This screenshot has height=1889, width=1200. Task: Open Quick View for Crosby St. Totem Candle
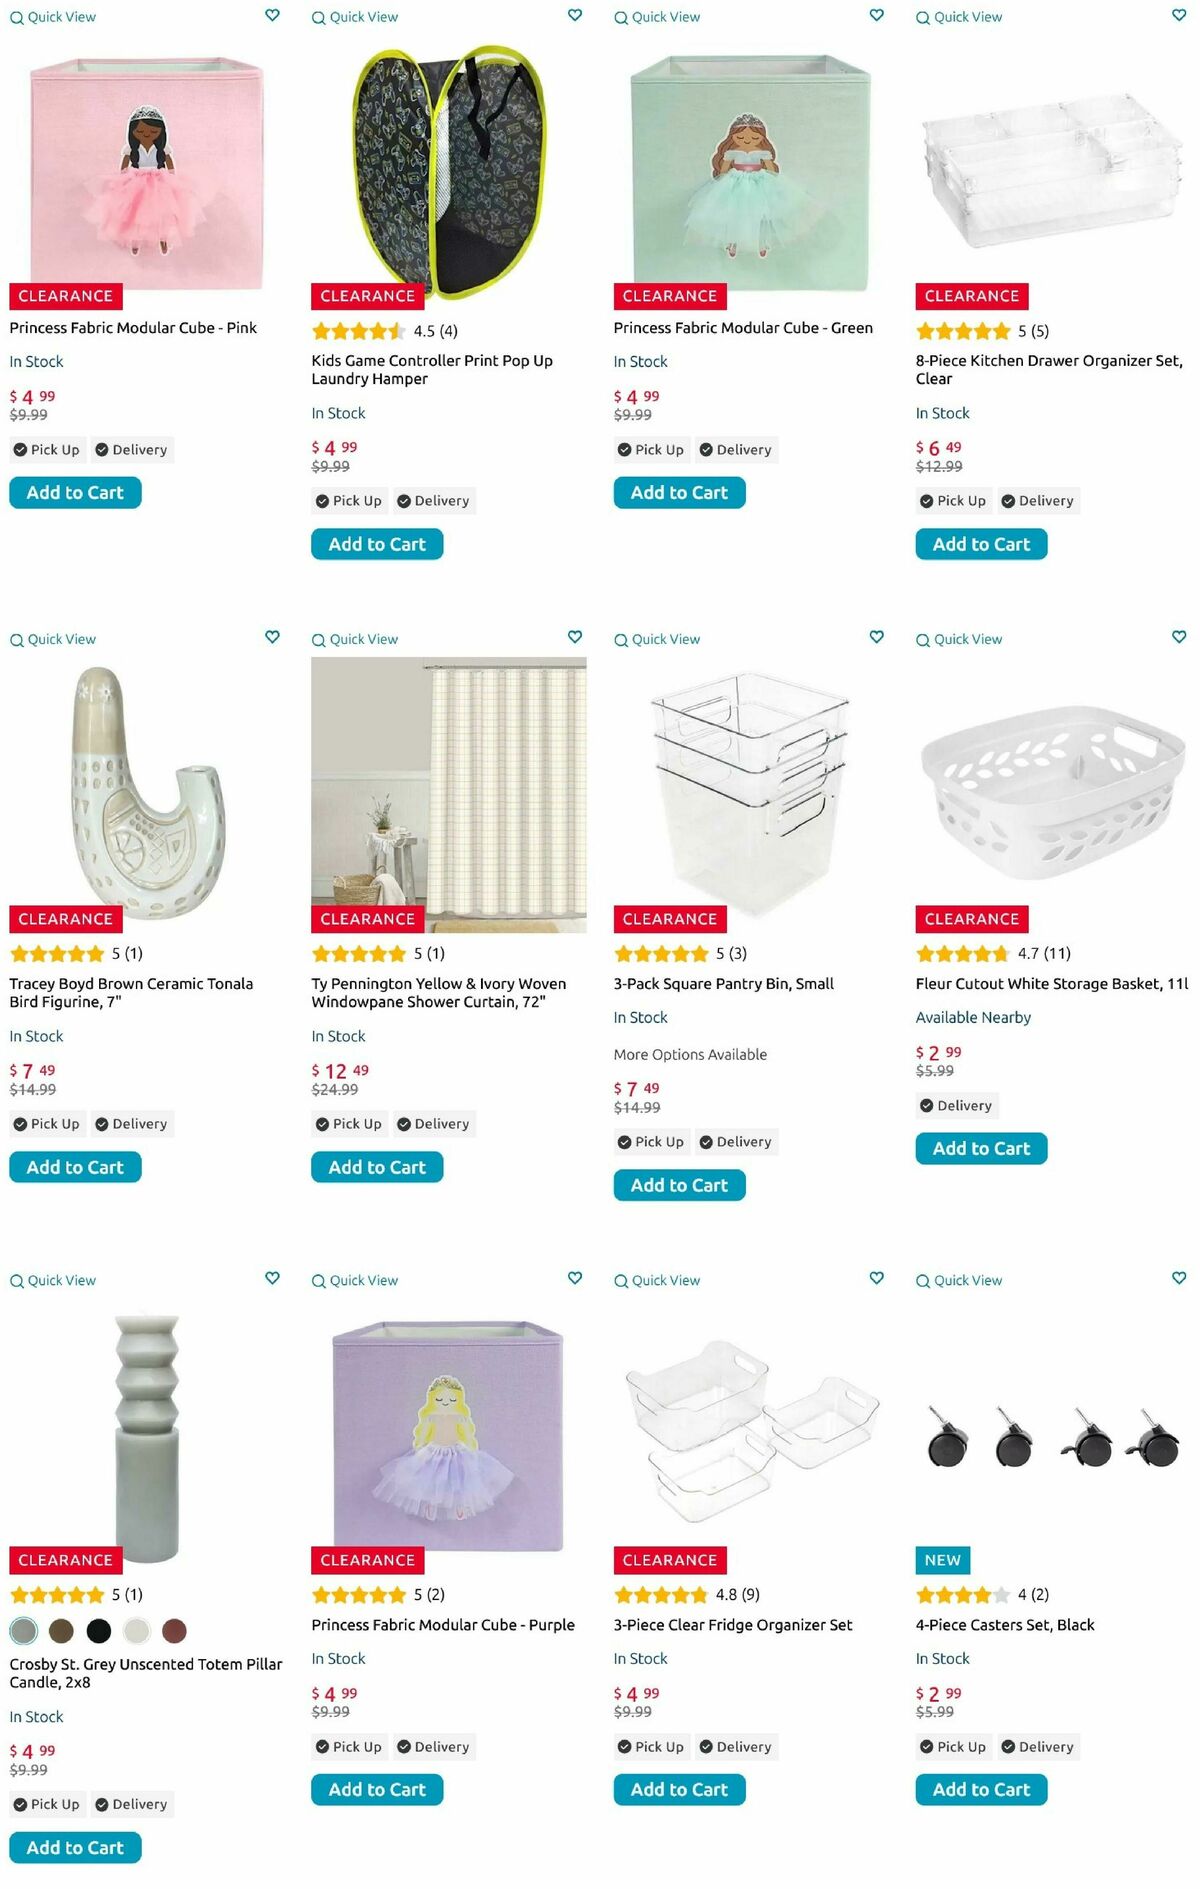[53, 1281]
